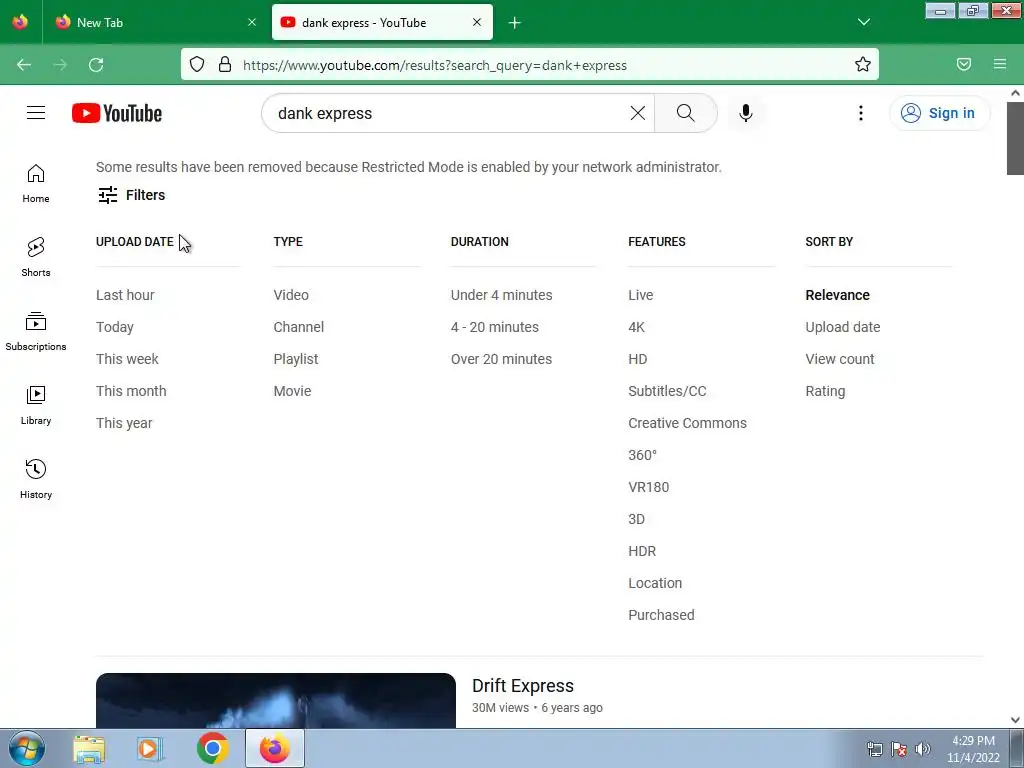Enable the Purchased filter
The width and height of the screenshot is (1024, 768).
click(x=662, y=615)
